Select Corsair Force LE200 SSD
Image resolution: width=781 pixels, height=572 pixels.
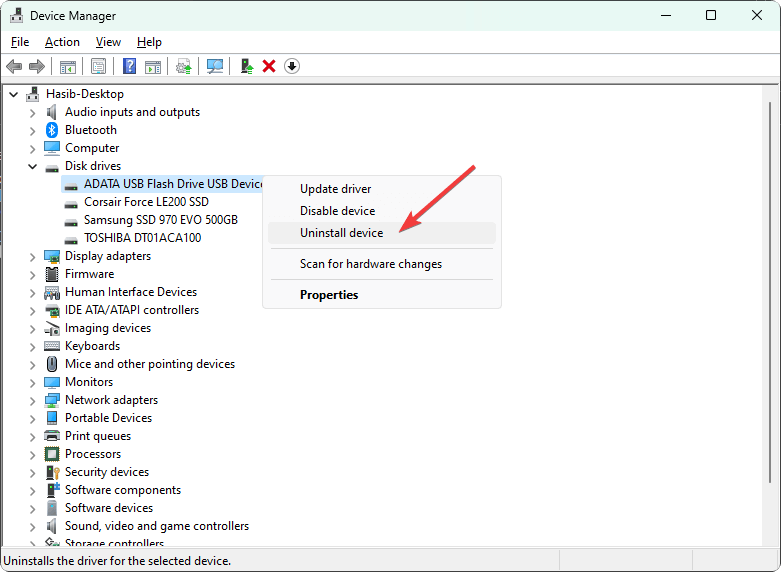click(146, 202)
